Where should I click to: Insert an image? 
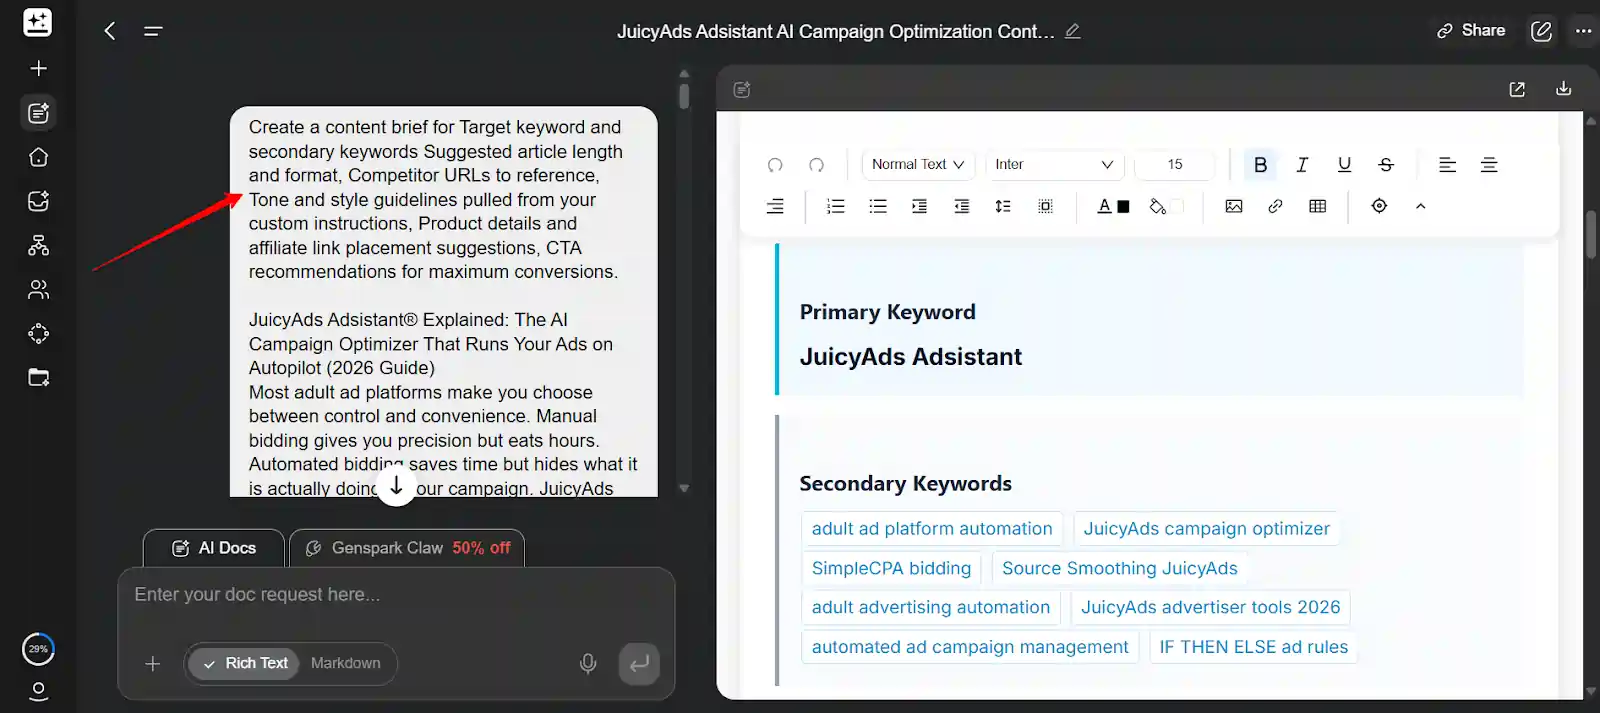coord(1234,206)
